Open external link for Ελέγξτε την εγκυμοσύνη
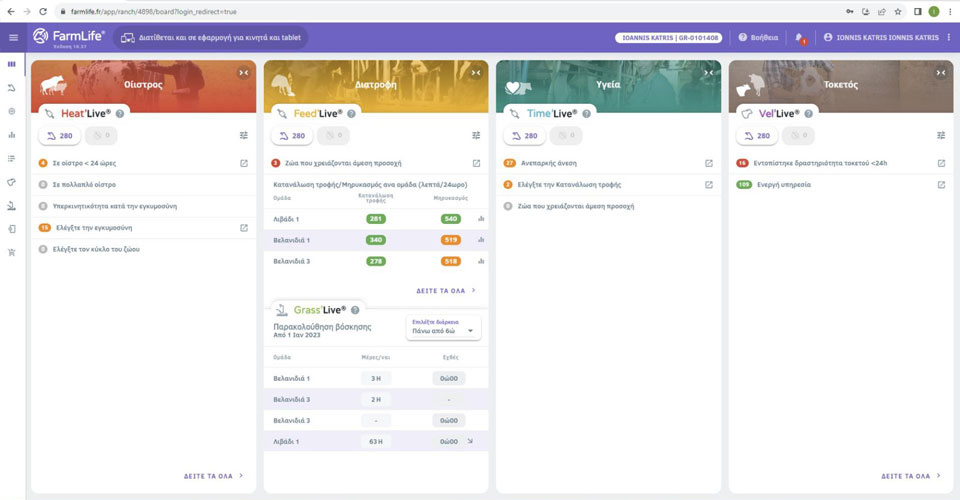The width and height of the screenshot is (960, 500). [x=244, y=228]
